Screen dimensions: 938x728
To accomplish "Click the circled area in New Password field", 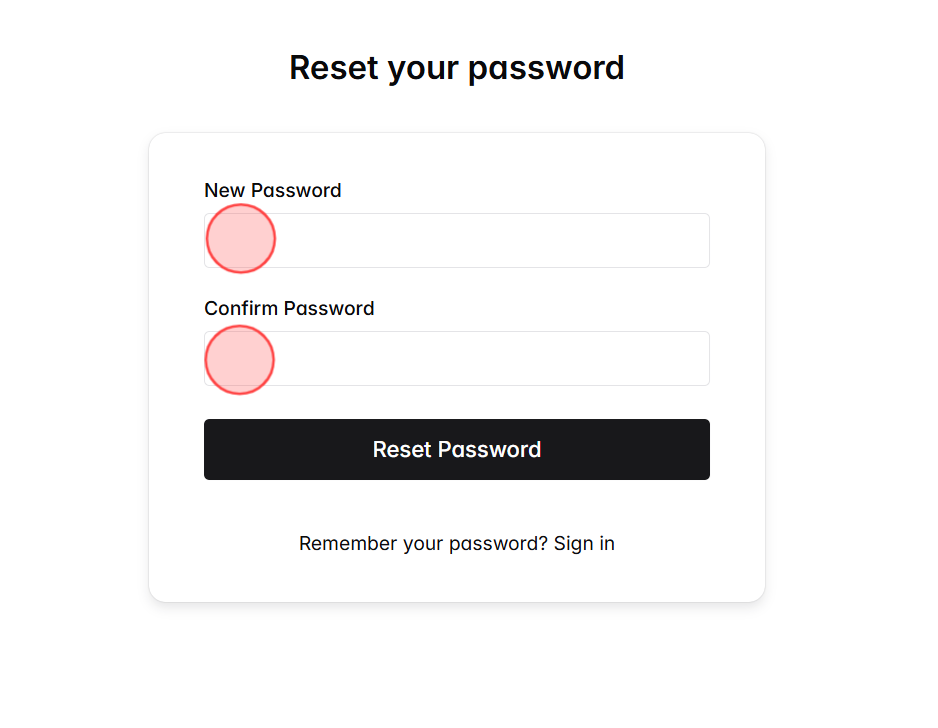I will coord(240,239).
